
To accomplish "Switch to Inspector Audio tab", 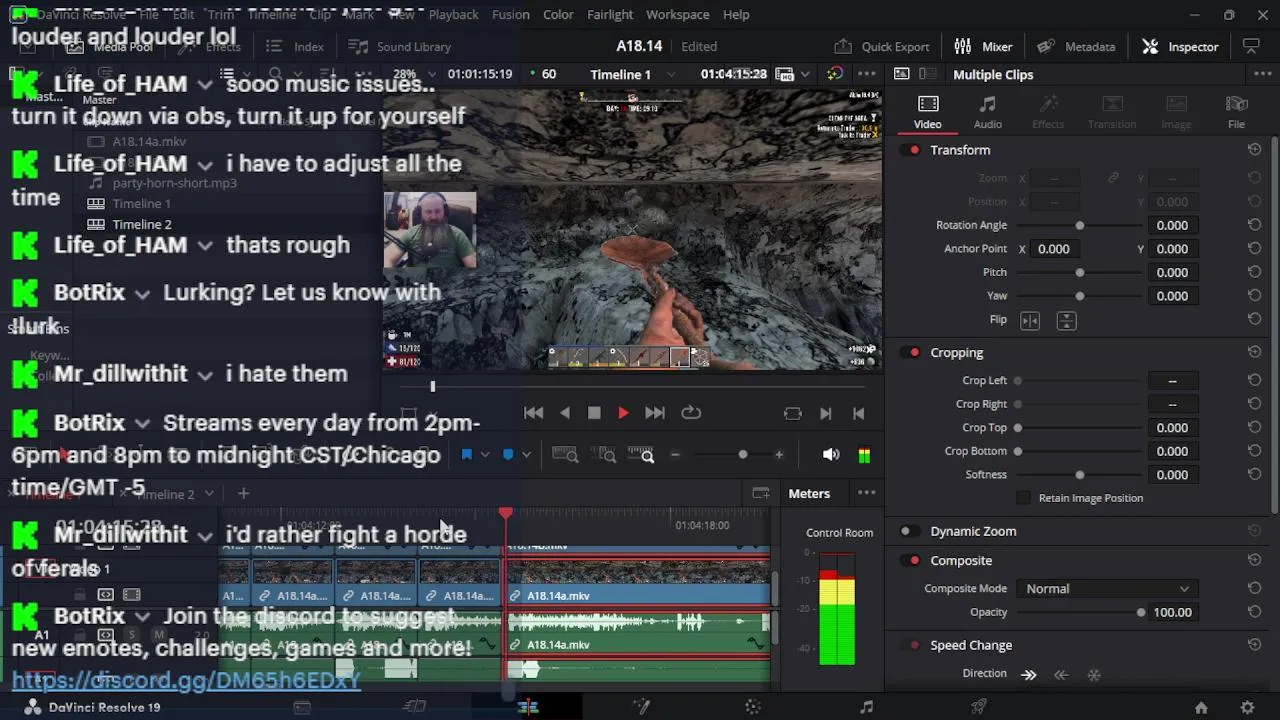I will [x=988, y=112].
